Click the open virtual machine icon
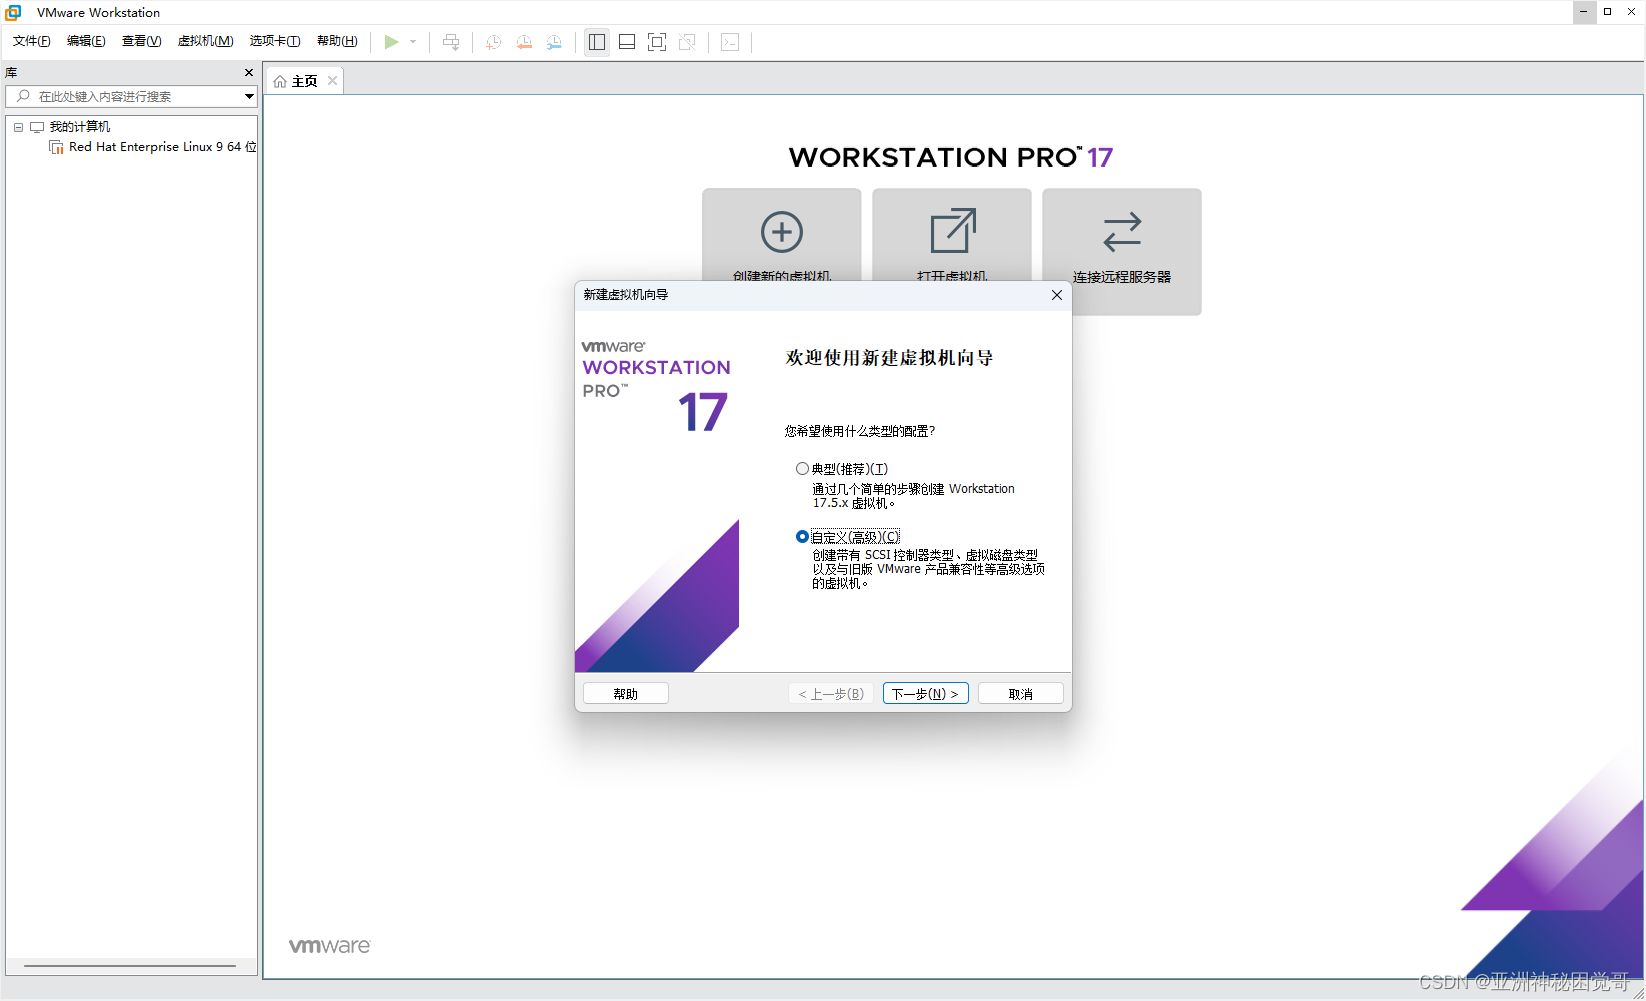This screenshot has width=1646, height=1001. click(952, 231)
